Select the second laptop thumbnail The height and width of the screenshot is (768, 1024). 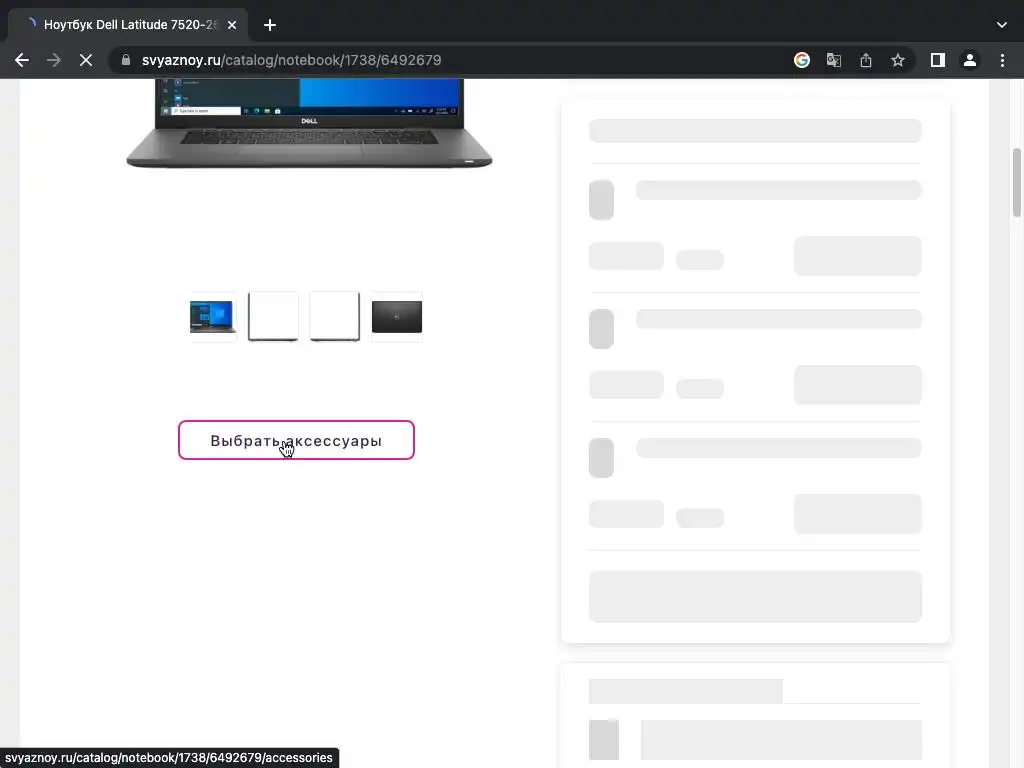273,317
